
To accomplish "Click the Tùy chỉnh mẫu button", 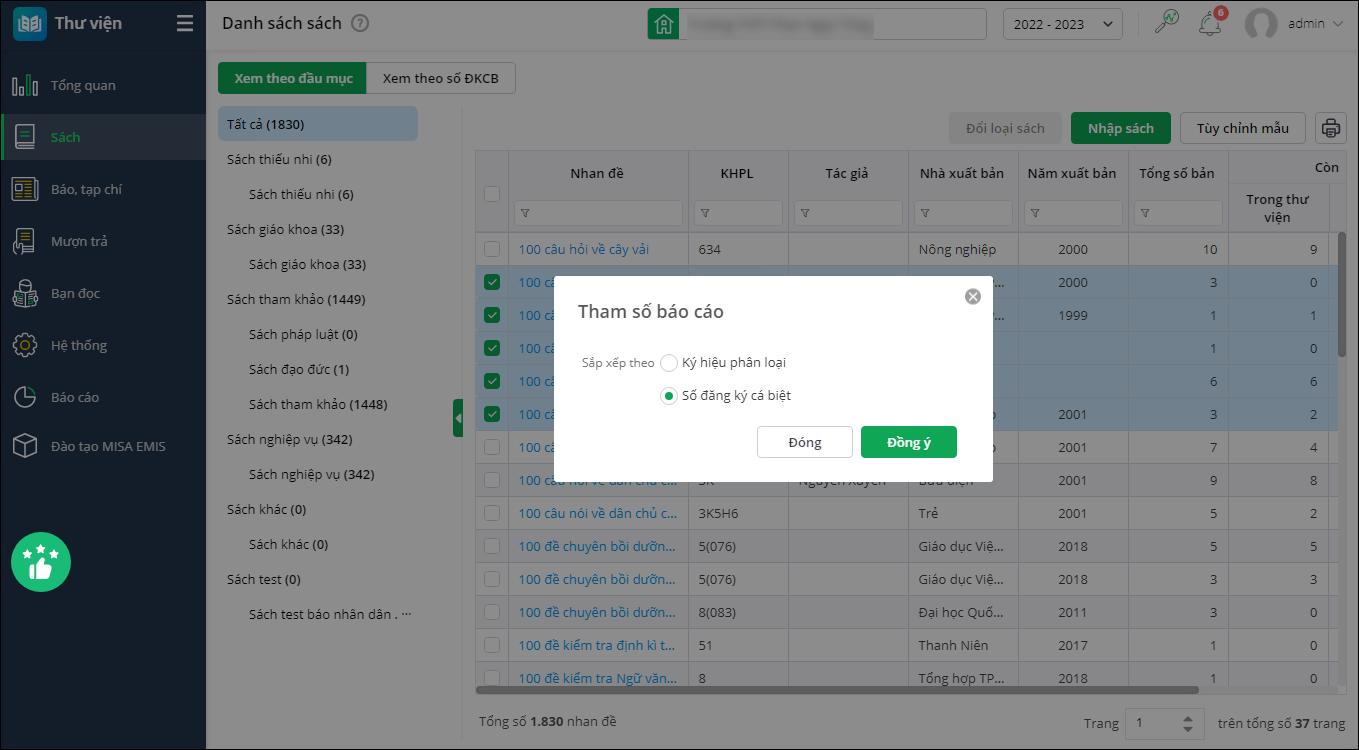I will (1243, 128).
